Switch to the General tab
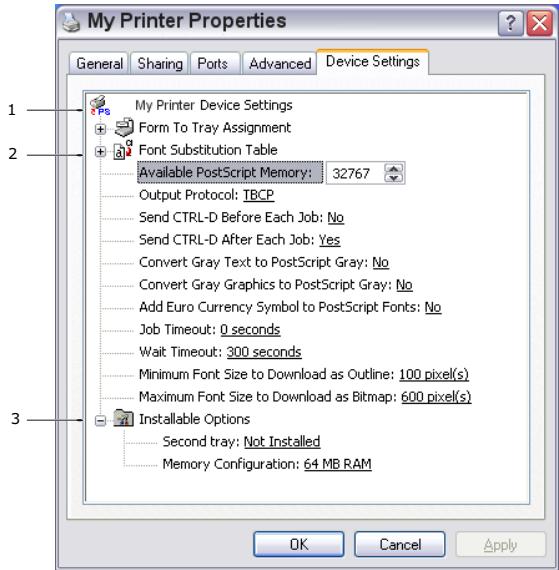The image size is (559, 570). pyautogui.click(x=99, y=64)
